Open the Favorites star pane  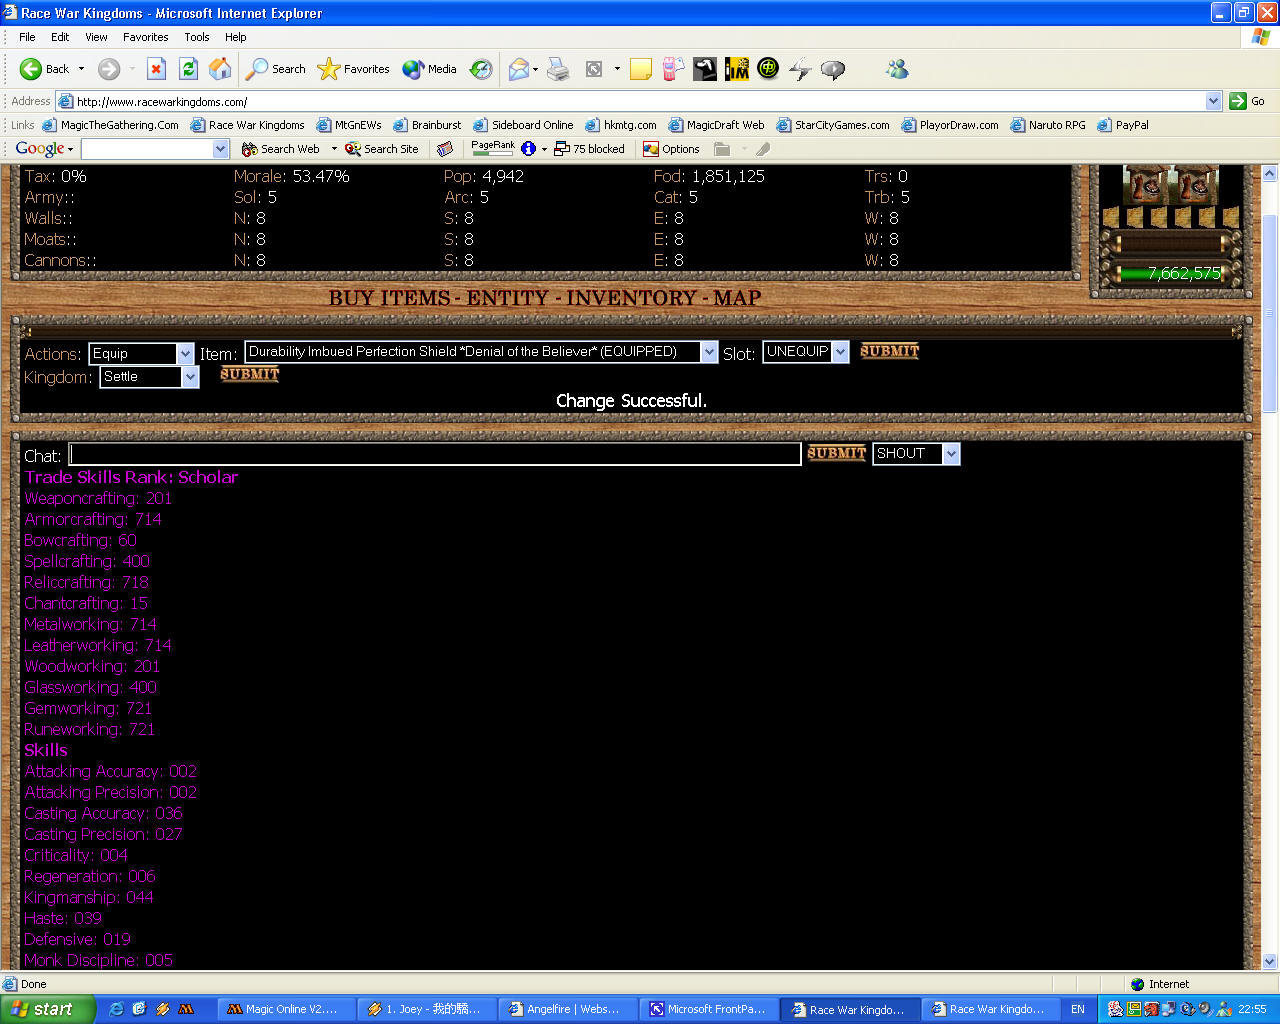pyautogui.click(x=353, y=69)
